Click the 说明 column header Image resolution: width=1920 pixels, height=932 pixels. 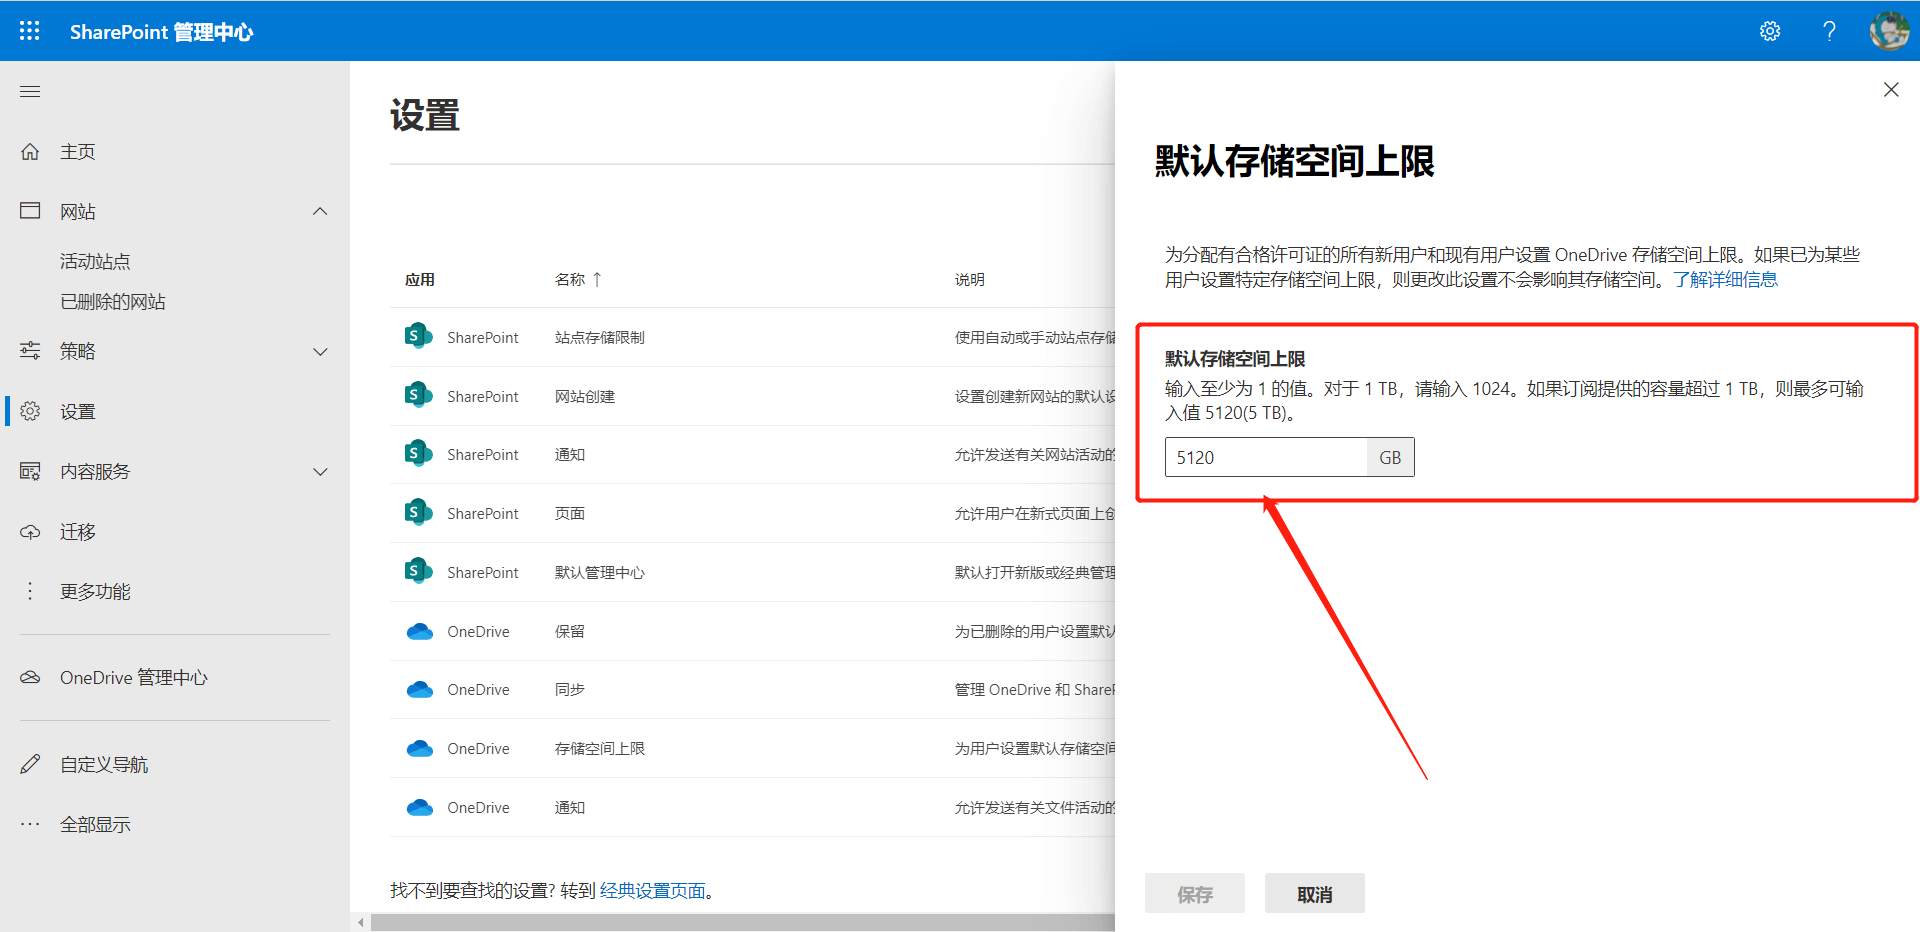970,279
